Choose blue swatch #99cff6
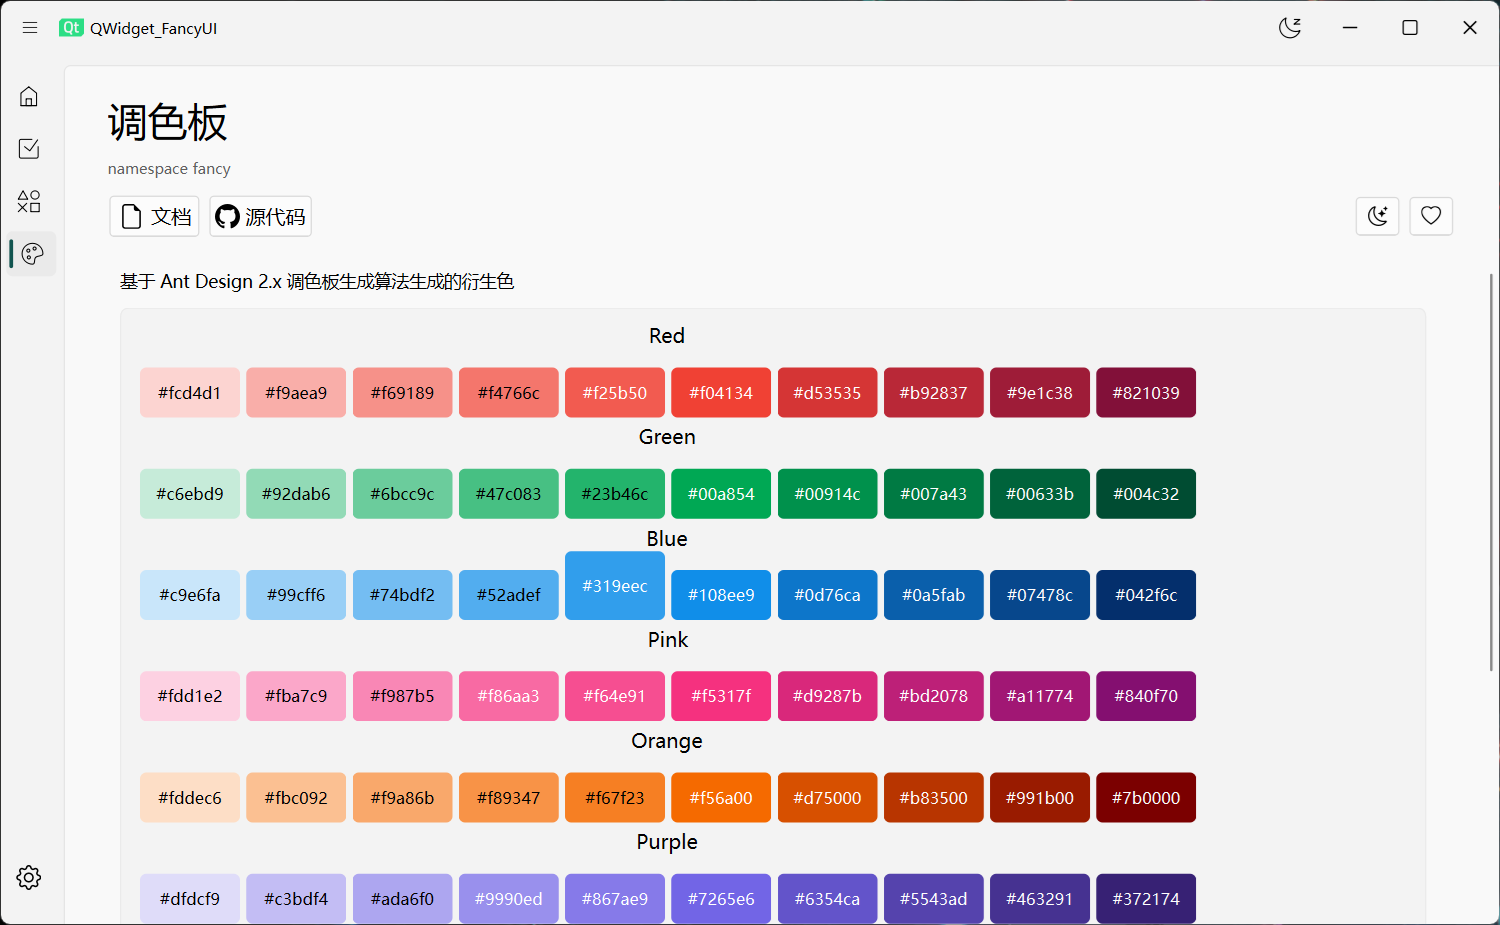This screenshot has height=925, width=1500. [296, 595]
